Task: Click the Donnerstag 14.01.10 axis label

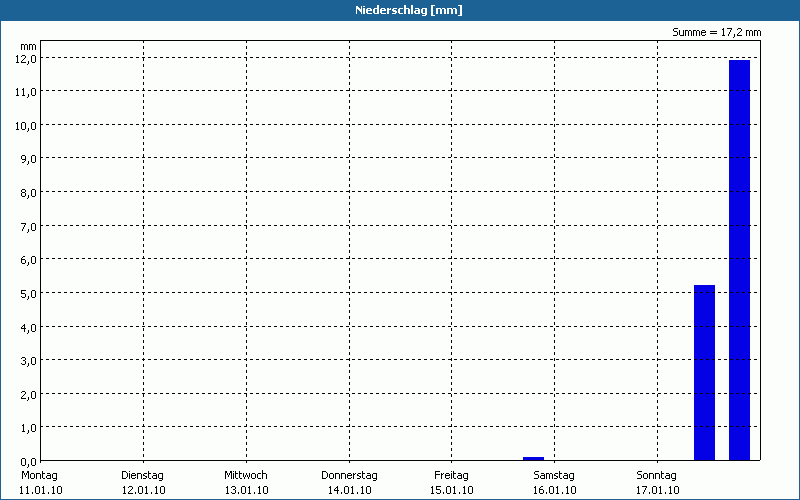Action: pos(349,483)
